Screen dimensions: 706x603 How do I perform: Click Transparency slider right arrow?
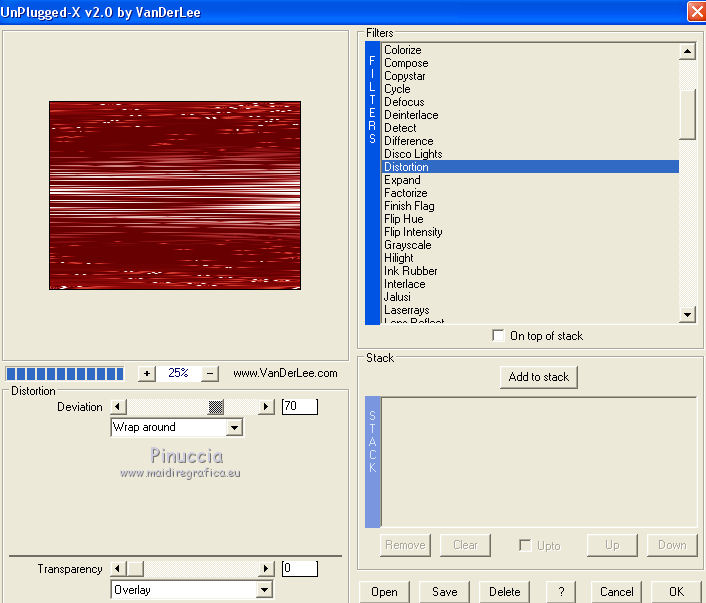(266, 569)
